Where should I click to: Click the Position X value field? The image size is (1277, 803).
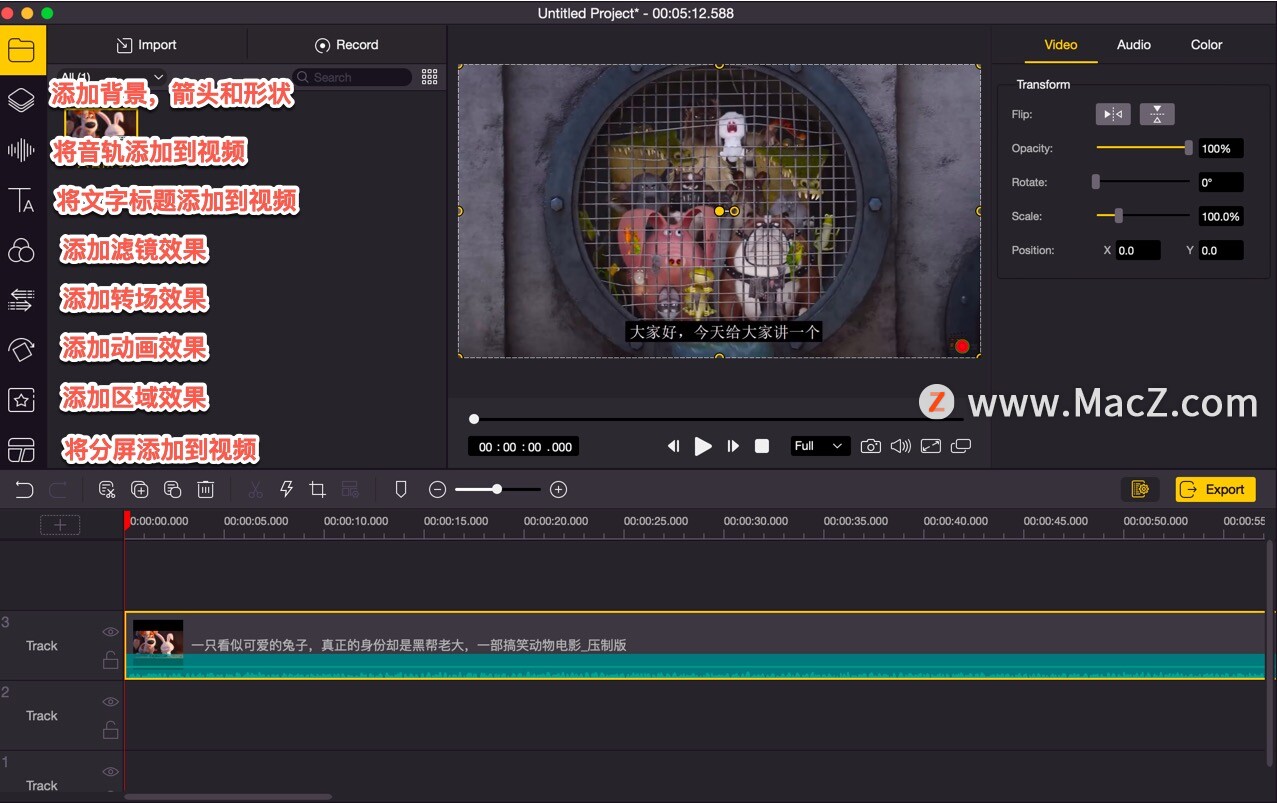click(x=1138, y=250)
